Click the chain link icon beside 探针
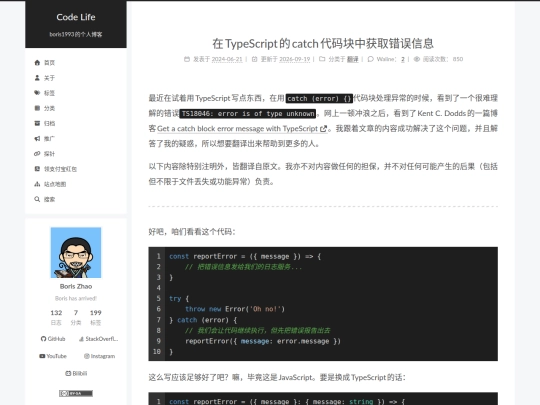 [37, 154]
